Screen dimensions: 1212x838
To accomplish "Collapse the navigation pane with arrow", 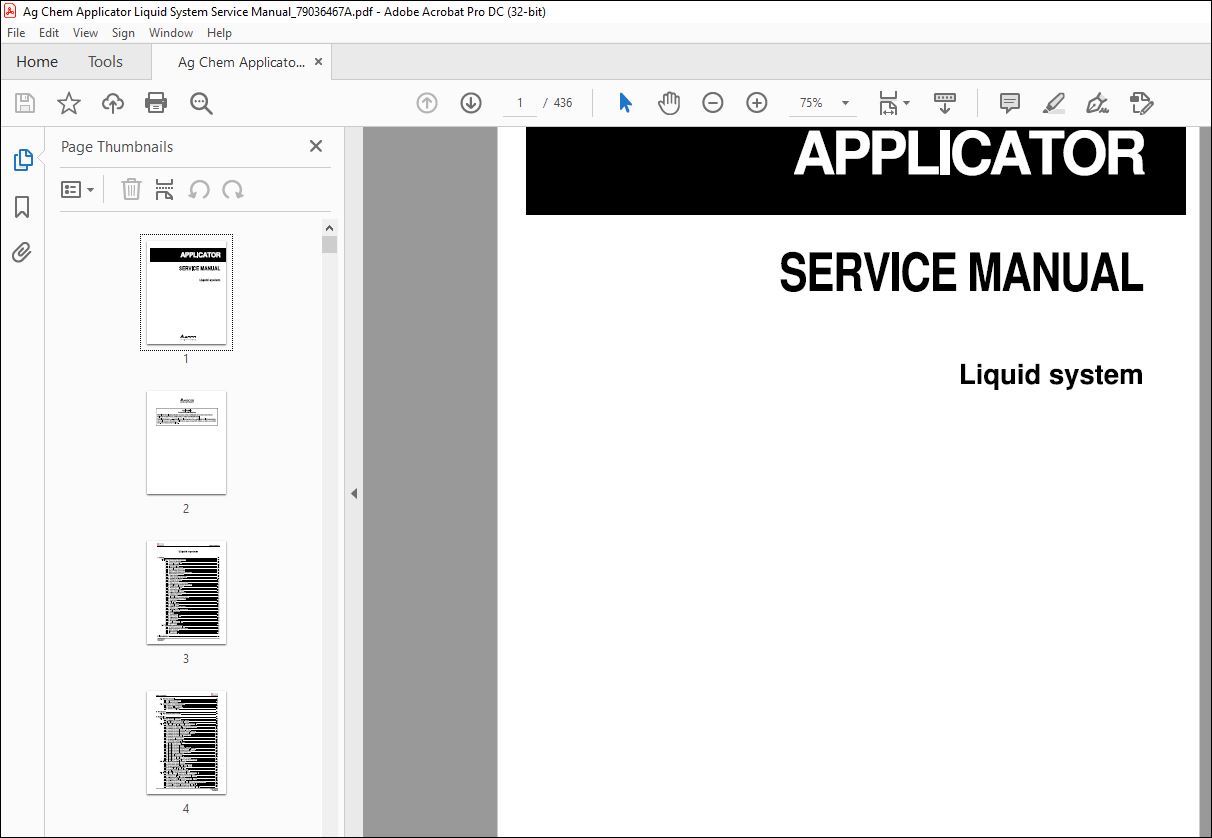I will pyautogui.click(x=353, y=493).
